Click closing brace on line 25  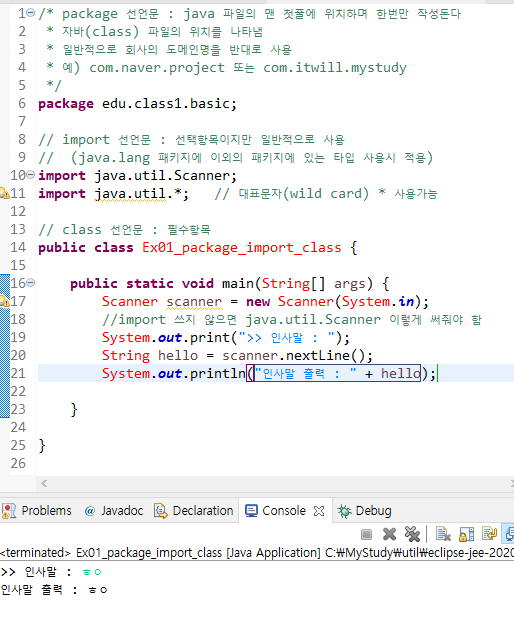(x=42, y=445)
